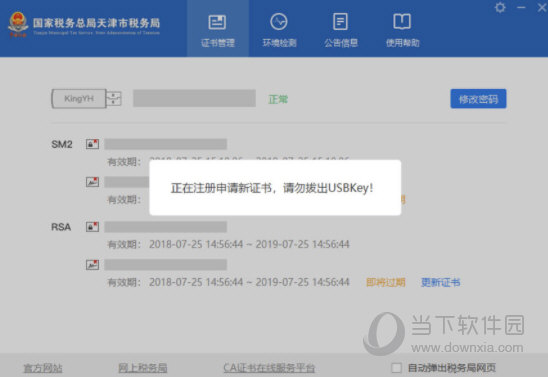Switch to 环境检测 tab
The image size is (548, 377).
pos(279,30)
